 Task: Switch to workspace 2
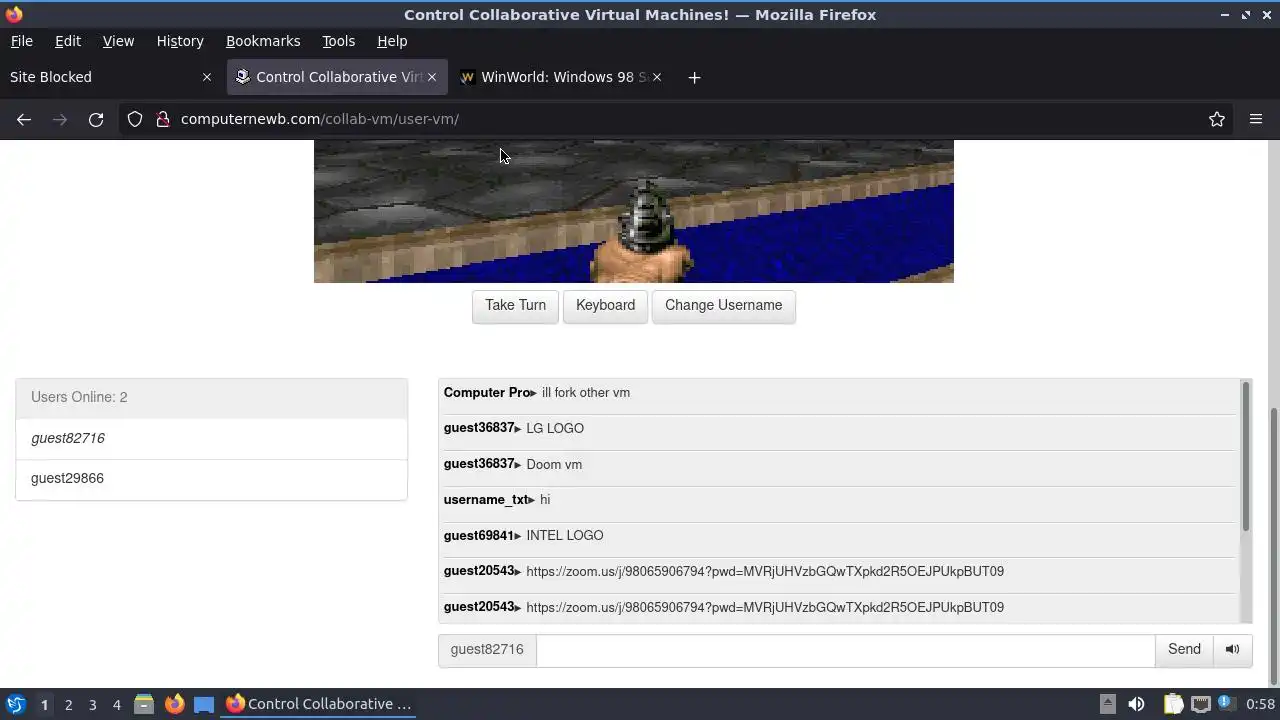68,704
